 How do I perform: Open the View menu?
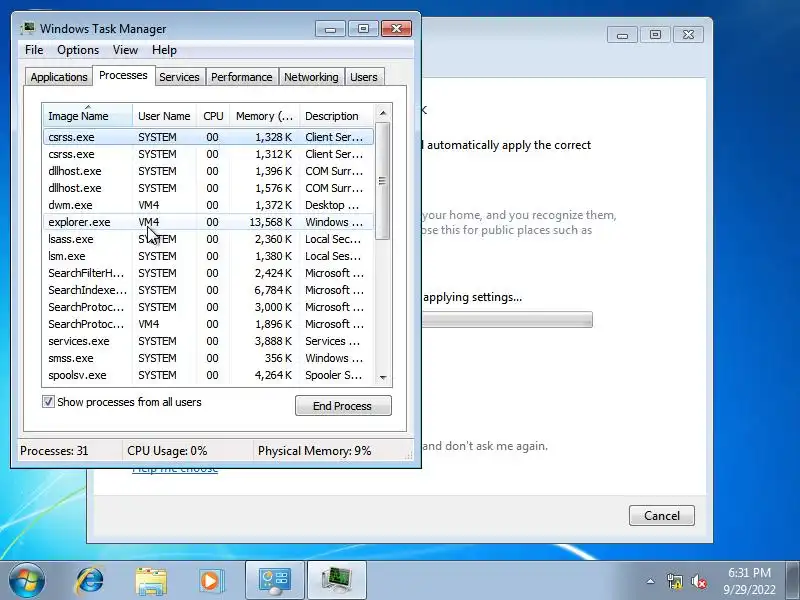[x=125, y=50]
